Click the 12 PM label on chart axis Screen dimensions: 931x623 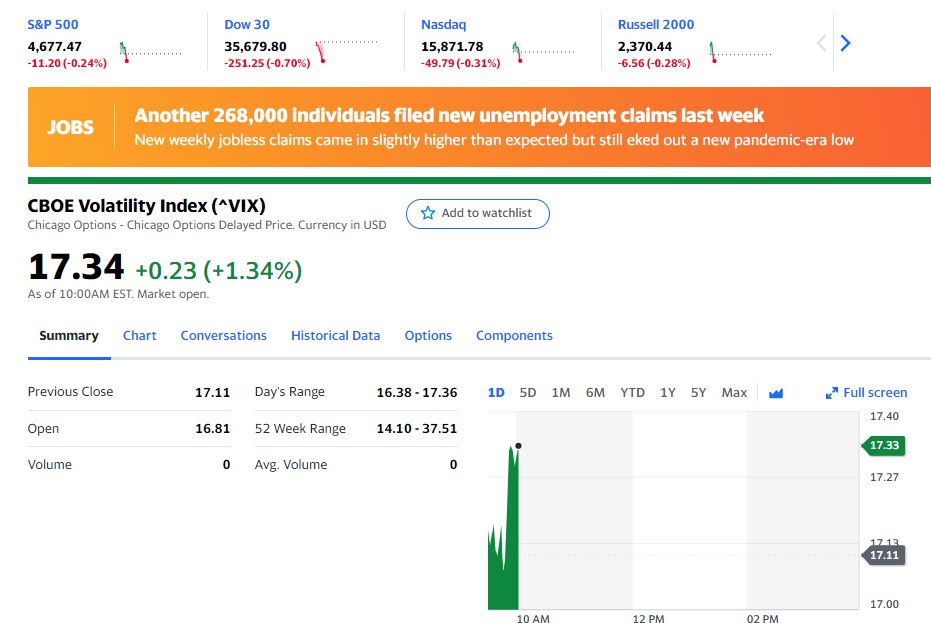[x=648, y=618]
